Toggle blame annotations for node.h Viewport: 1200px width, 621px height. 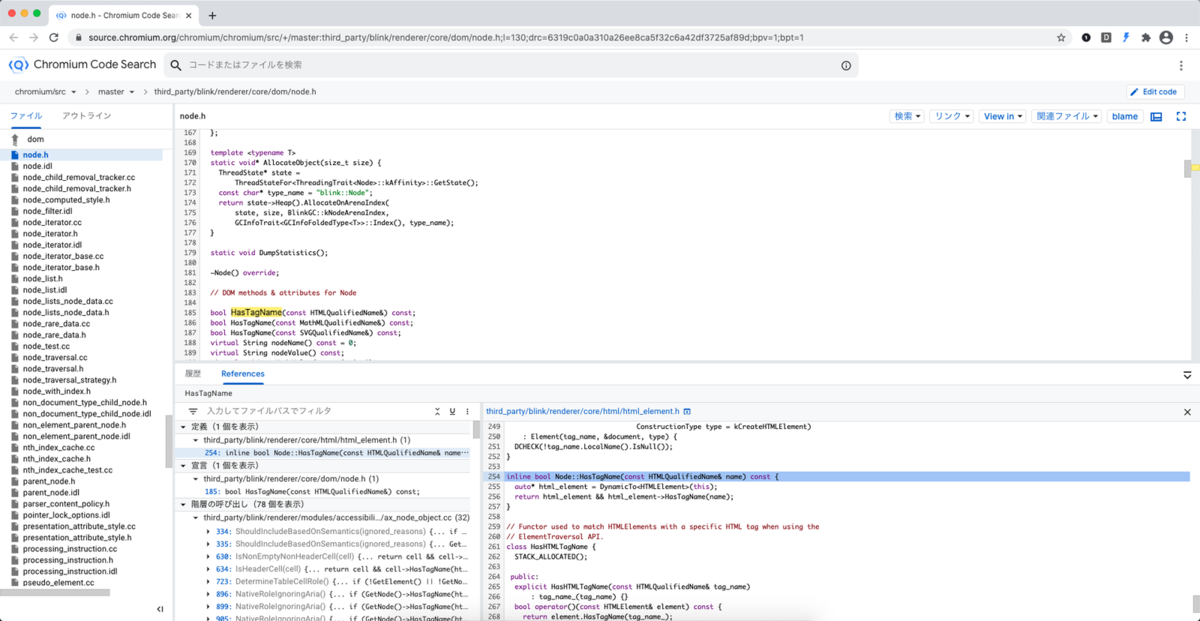pyautogui.click(x=1124, y=116)
